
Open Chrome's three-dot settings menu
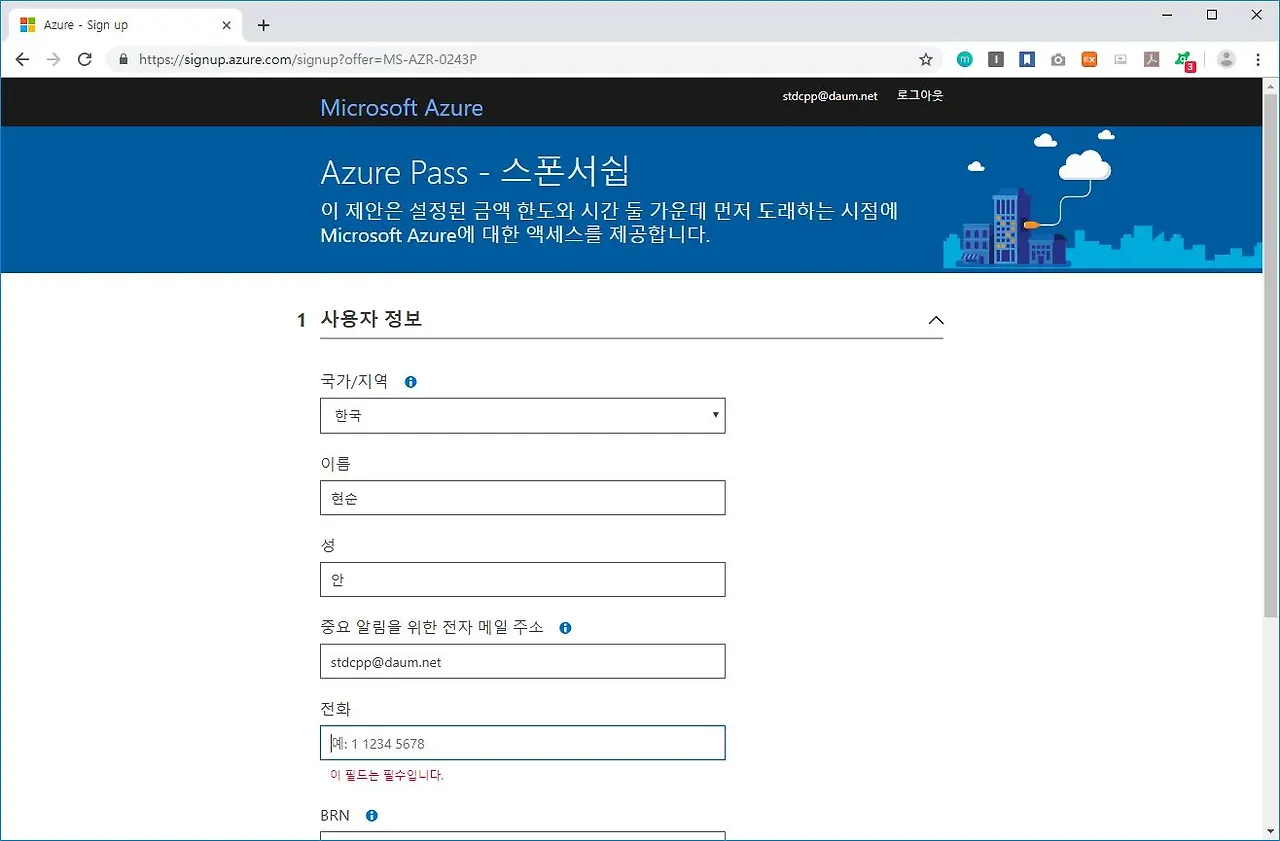pyautogui.click(x=1257, y=59)
